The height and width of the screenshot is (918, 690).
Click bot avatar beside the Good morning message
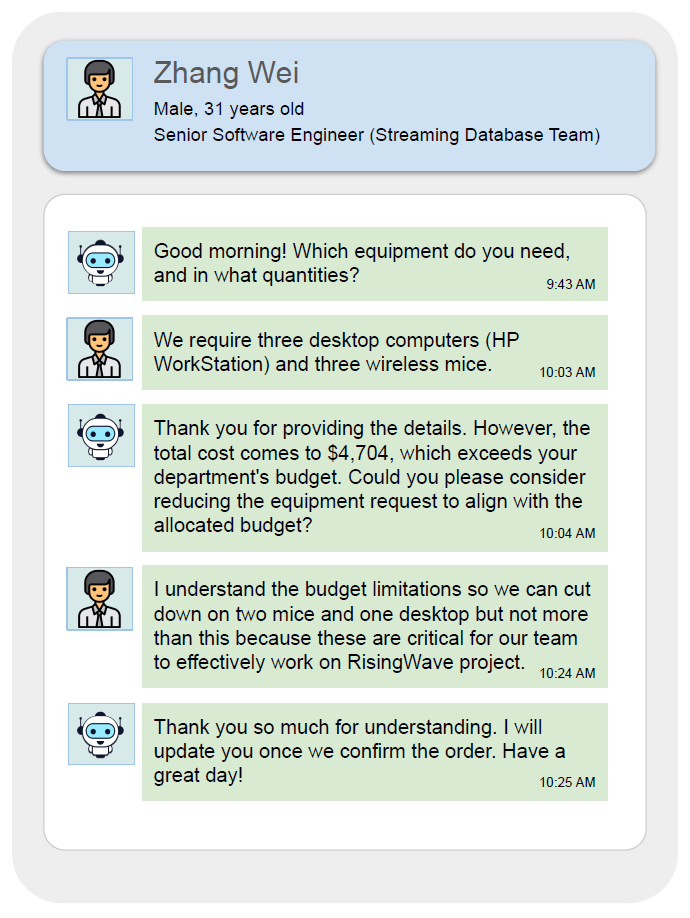click(101, 263)
